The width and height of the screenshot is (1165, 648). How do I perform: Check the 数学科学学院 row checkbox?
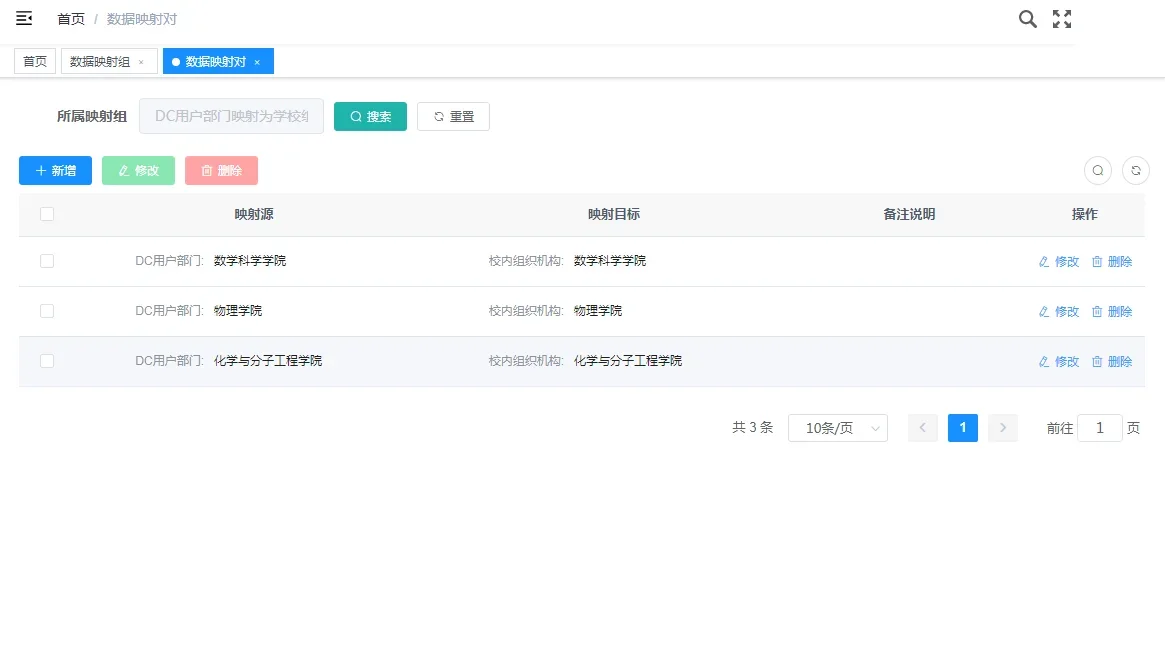pyautogui.click(x=47, y=261)
